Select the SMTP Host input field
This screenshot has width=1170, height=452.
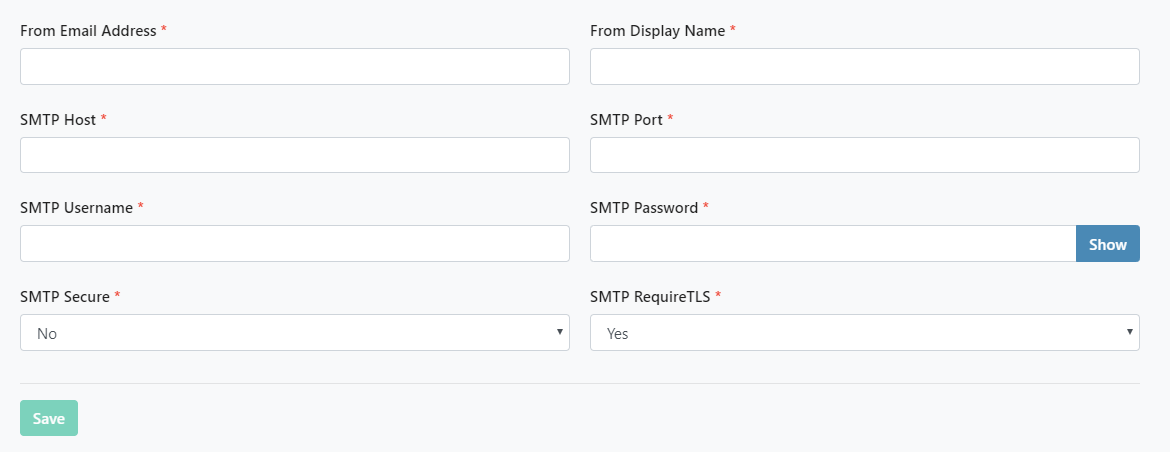pyautogui.click(x=294, y=155)
